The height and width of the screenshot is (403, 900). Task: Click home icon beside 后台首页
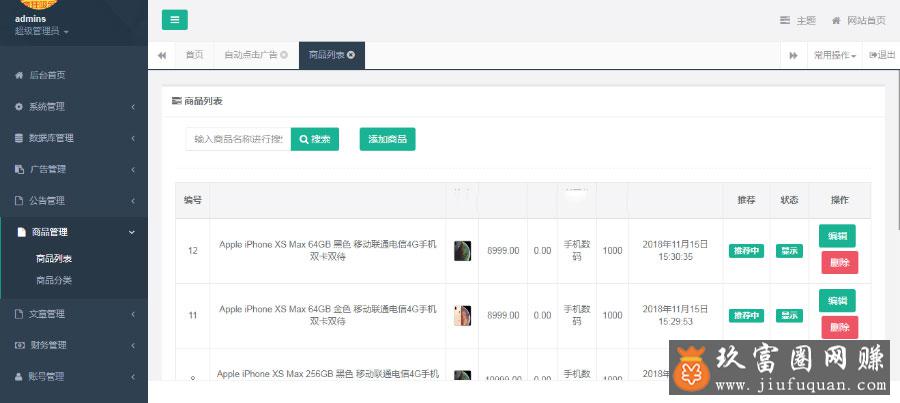pyautogui.click(x=19, y=75)
